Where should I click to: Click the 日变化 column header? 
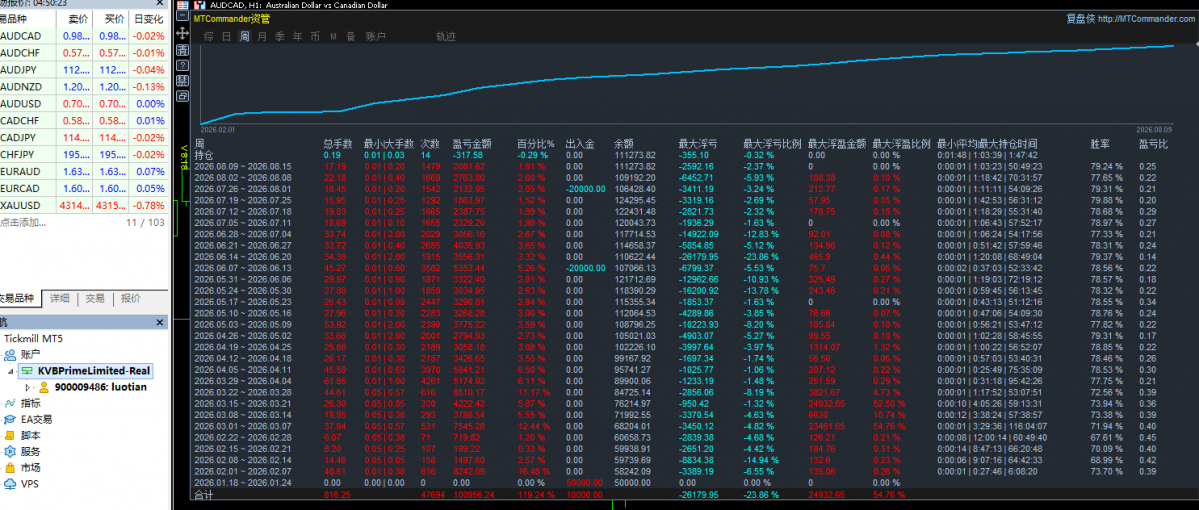point(148,19)
